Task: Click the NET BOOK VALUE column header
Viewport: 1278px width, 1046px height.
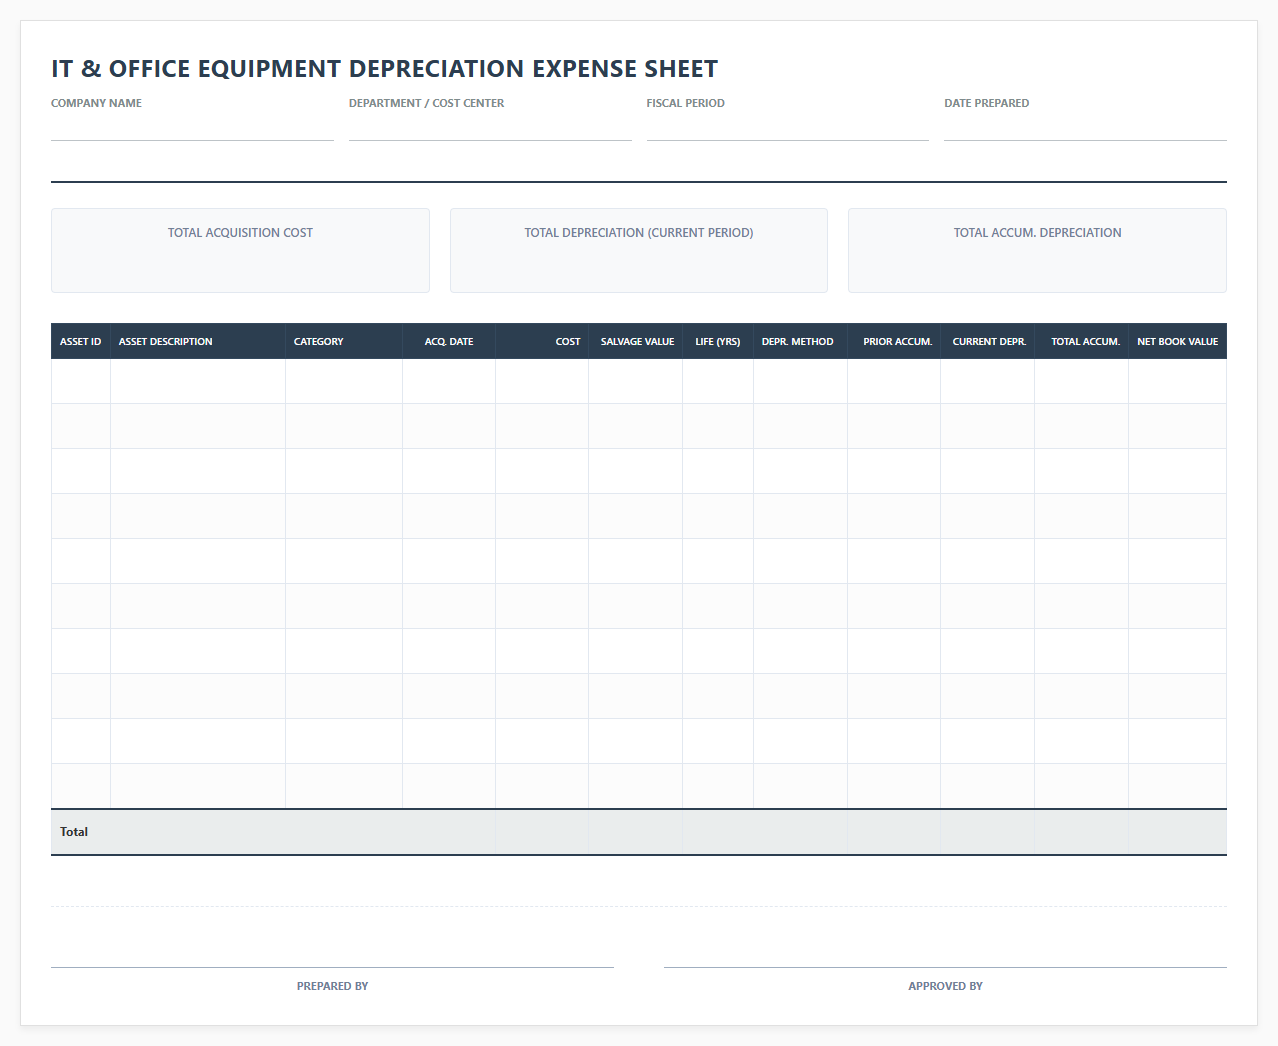Action: pyautogui.click(x=1178, y=341)
